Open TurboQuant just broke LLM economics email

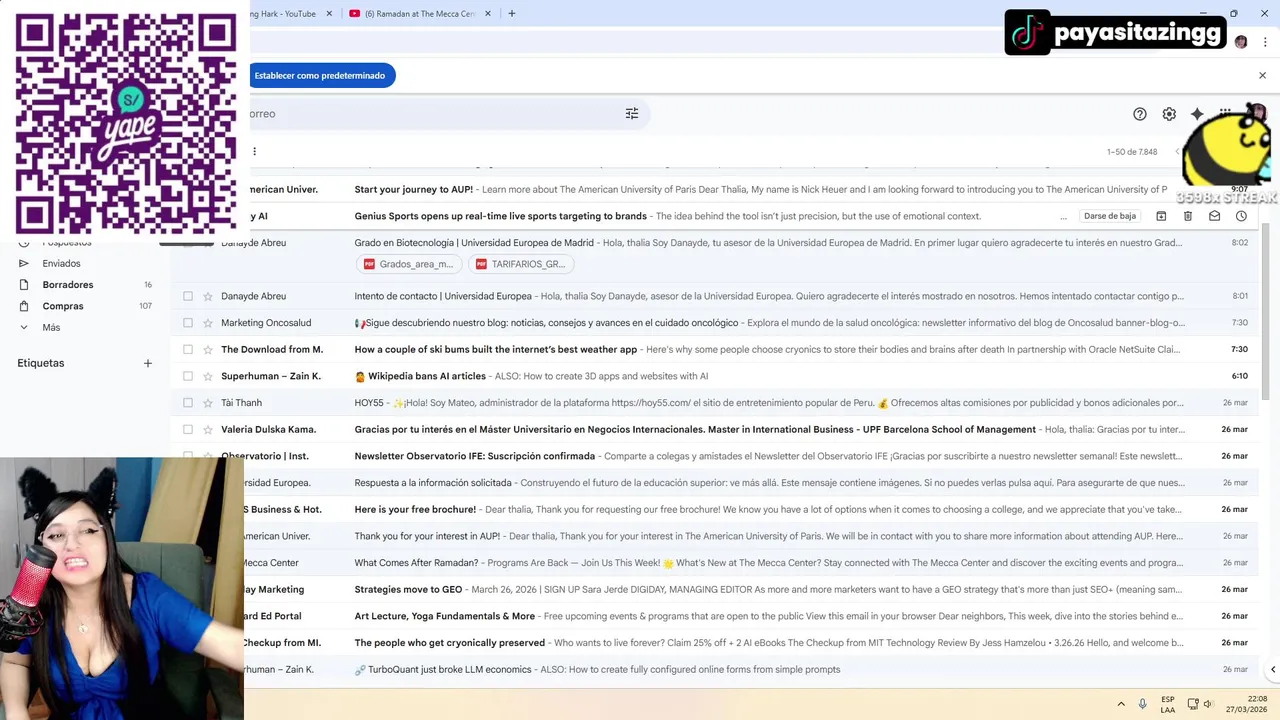pyautogui.click(x=450, y=670)
